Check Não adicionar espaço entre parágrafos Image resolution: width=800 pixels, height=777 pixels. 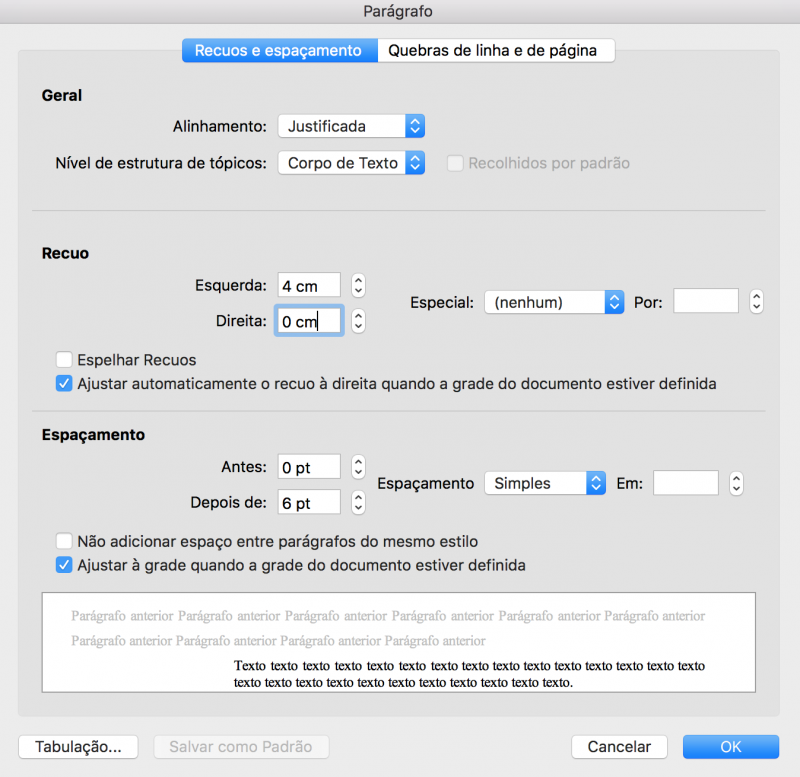(x=65, y=541)
